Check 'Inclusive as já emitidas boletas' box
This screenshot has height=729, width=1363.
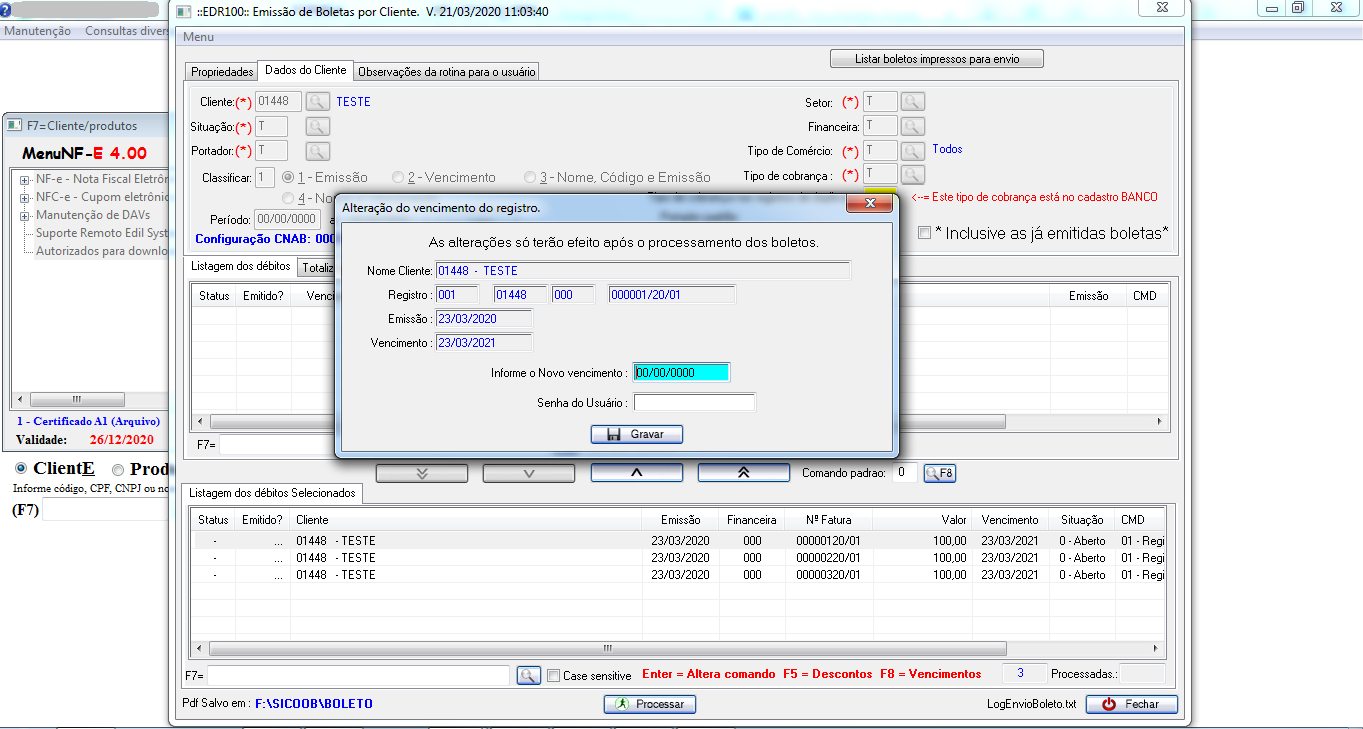coord(925,232)
